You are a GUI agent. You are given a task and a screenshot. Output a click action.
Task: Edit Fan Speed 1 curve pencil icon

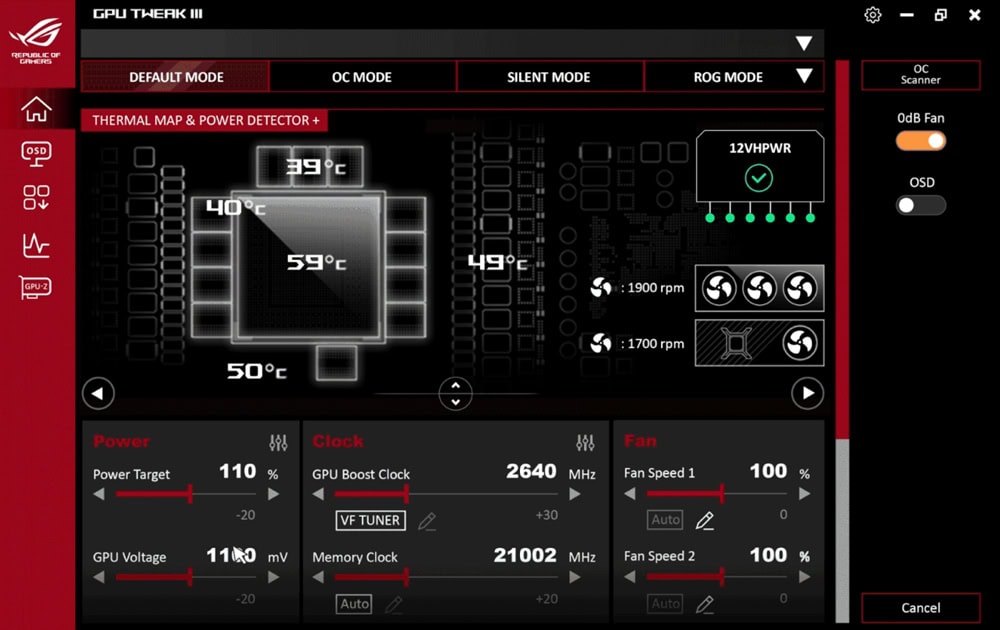click(705, 520)
